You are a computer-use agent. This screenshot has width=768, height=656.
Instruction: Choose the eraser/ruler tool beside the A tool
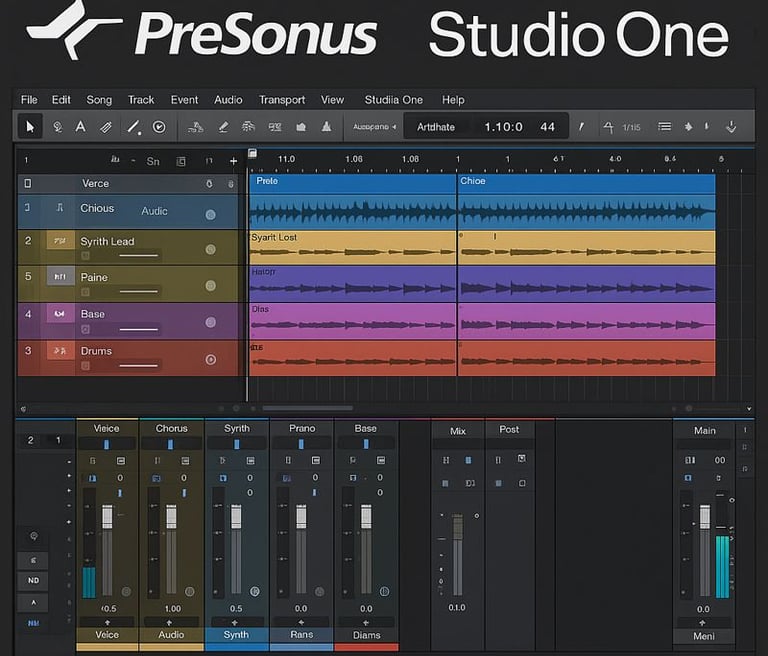105,127
